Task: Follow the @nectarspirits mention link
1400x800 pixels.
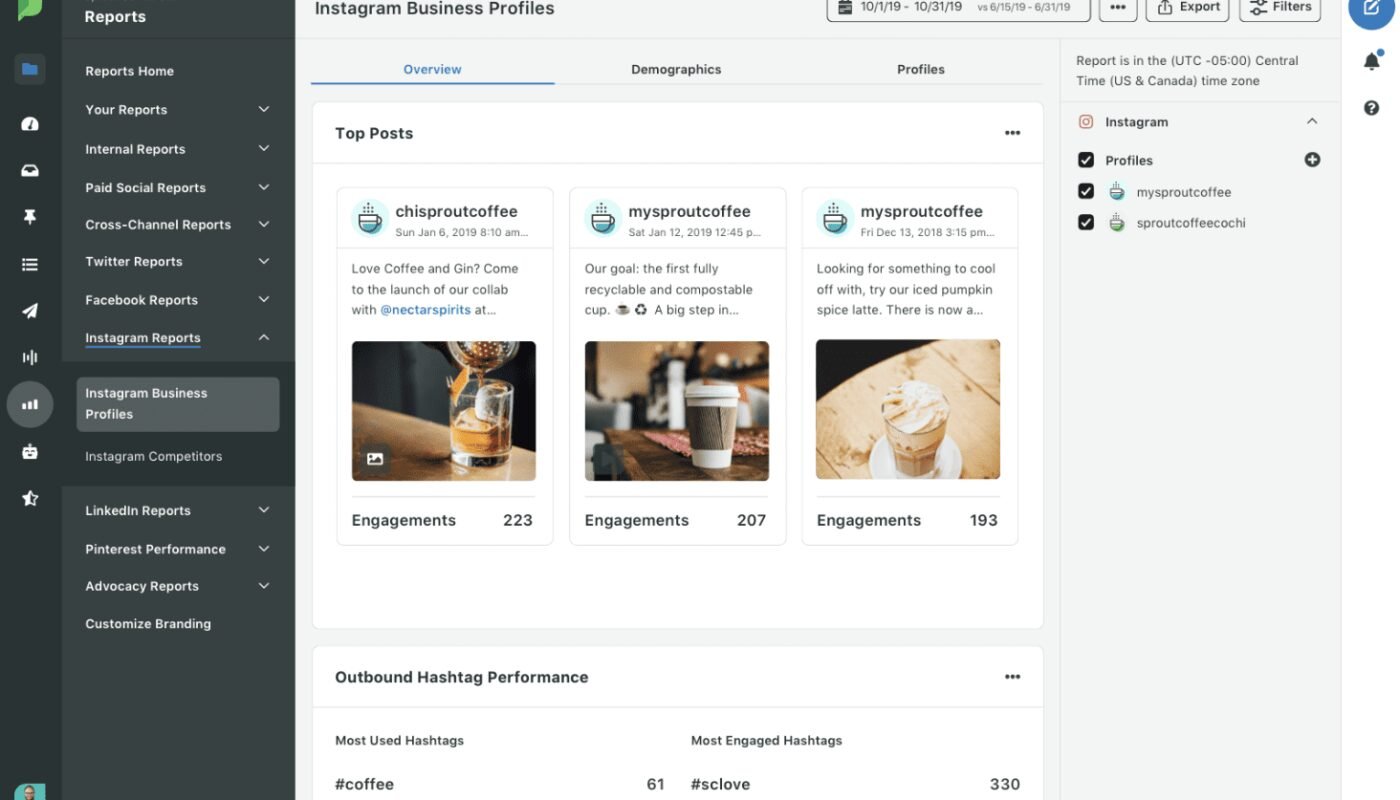Action: click(425, 310)
